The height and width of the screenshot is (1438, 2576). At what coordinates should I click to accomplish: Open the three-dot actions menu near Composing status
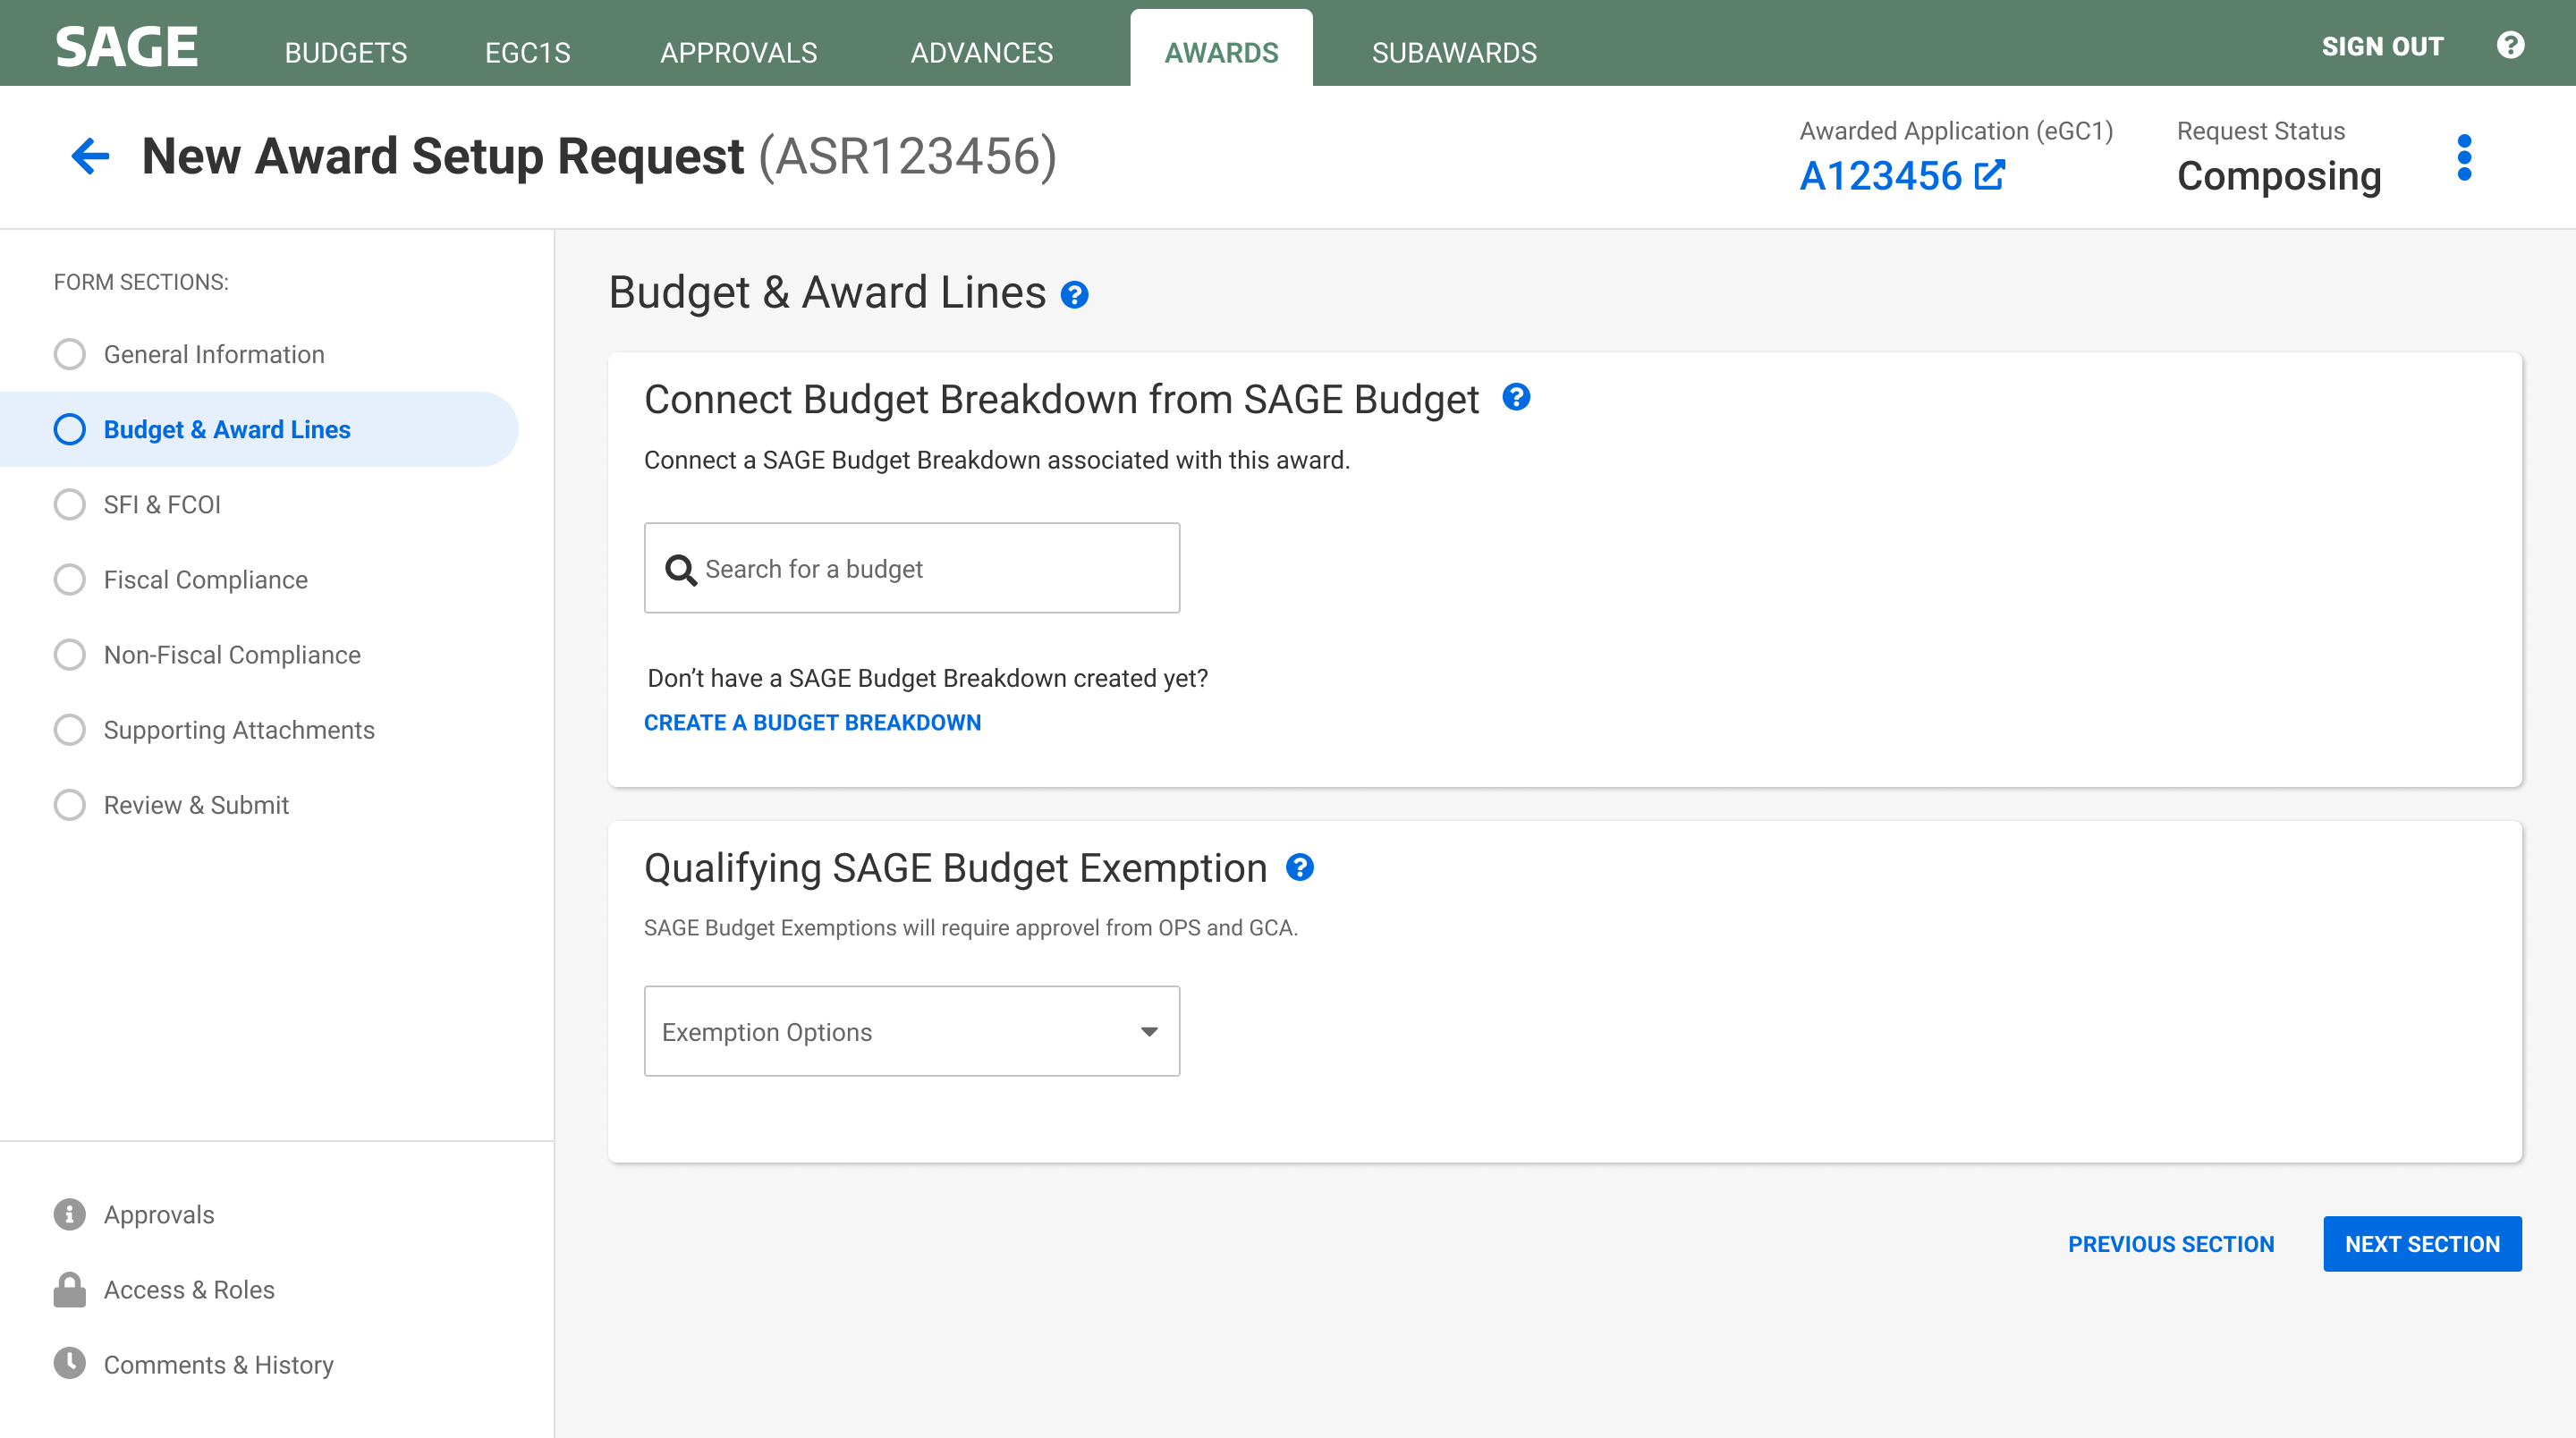point(2464,156)
